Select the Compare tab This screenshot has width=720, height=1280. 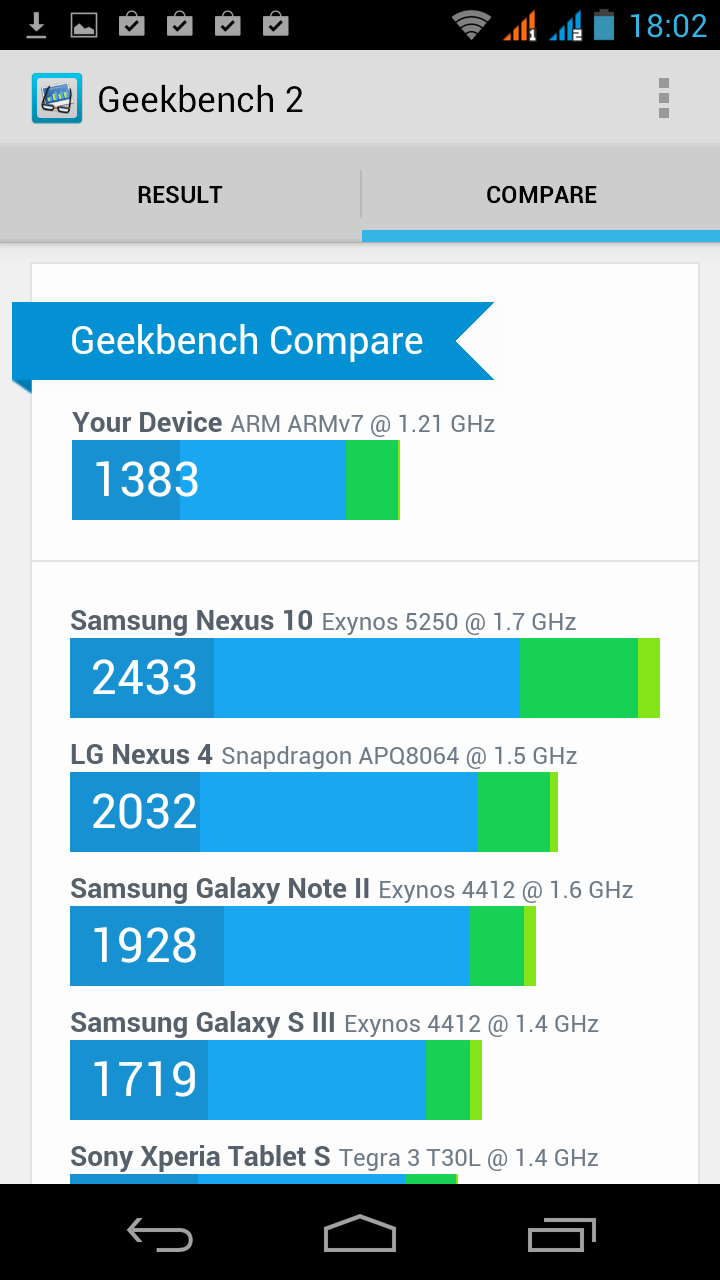pos(541,195)
